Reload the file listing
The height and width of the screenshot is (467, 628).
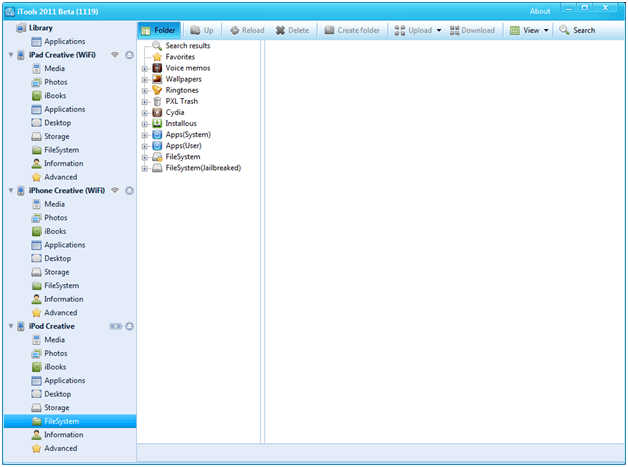coord(247,30)
